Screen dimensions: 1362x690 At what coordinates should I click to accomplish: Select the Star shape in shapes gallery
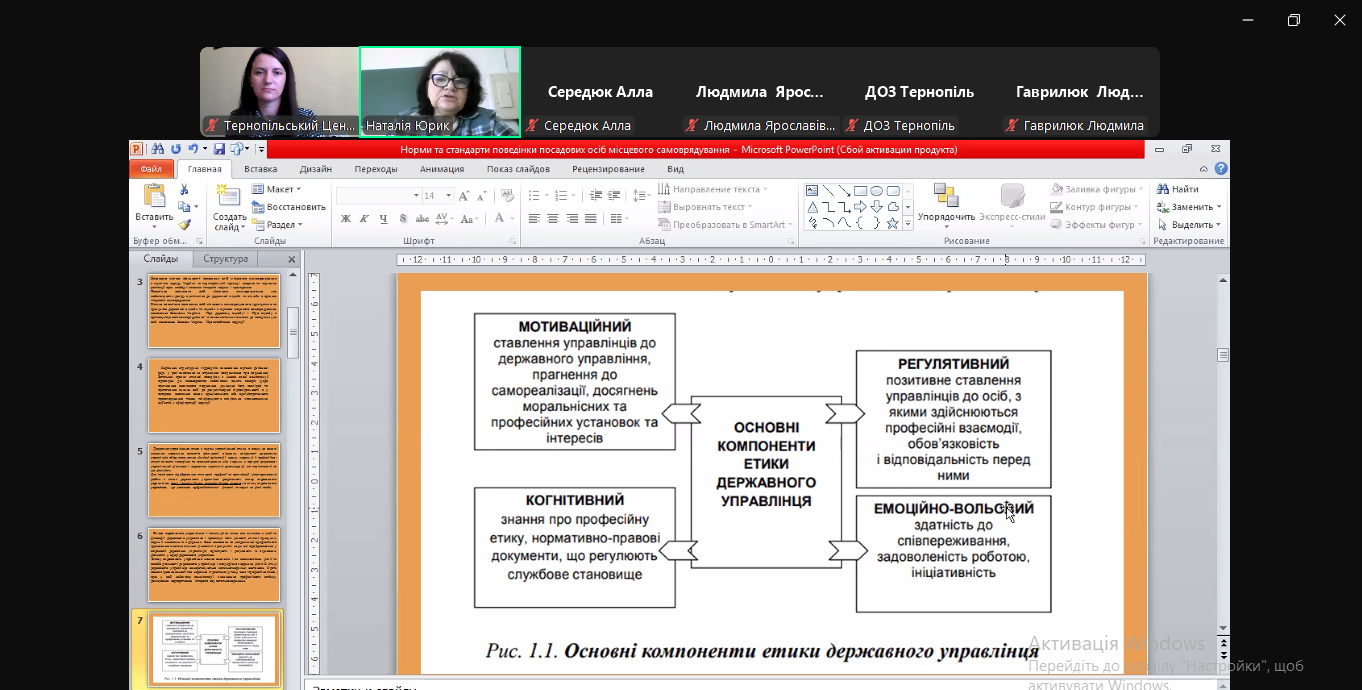892,223
